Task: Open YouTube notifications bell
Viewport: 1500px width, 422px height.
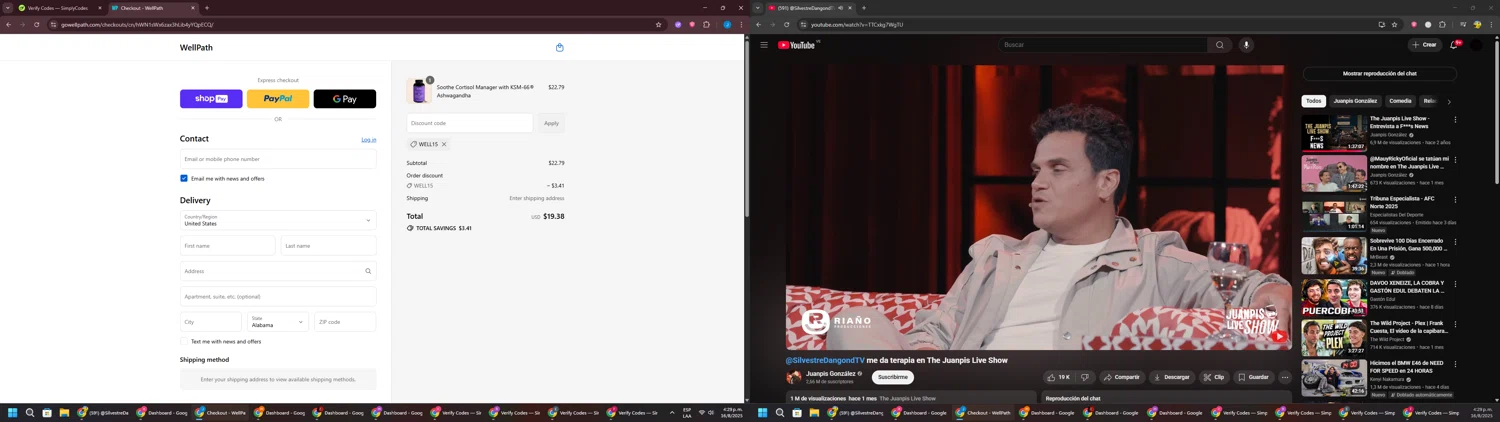Action: click(x=1454, y=45)
